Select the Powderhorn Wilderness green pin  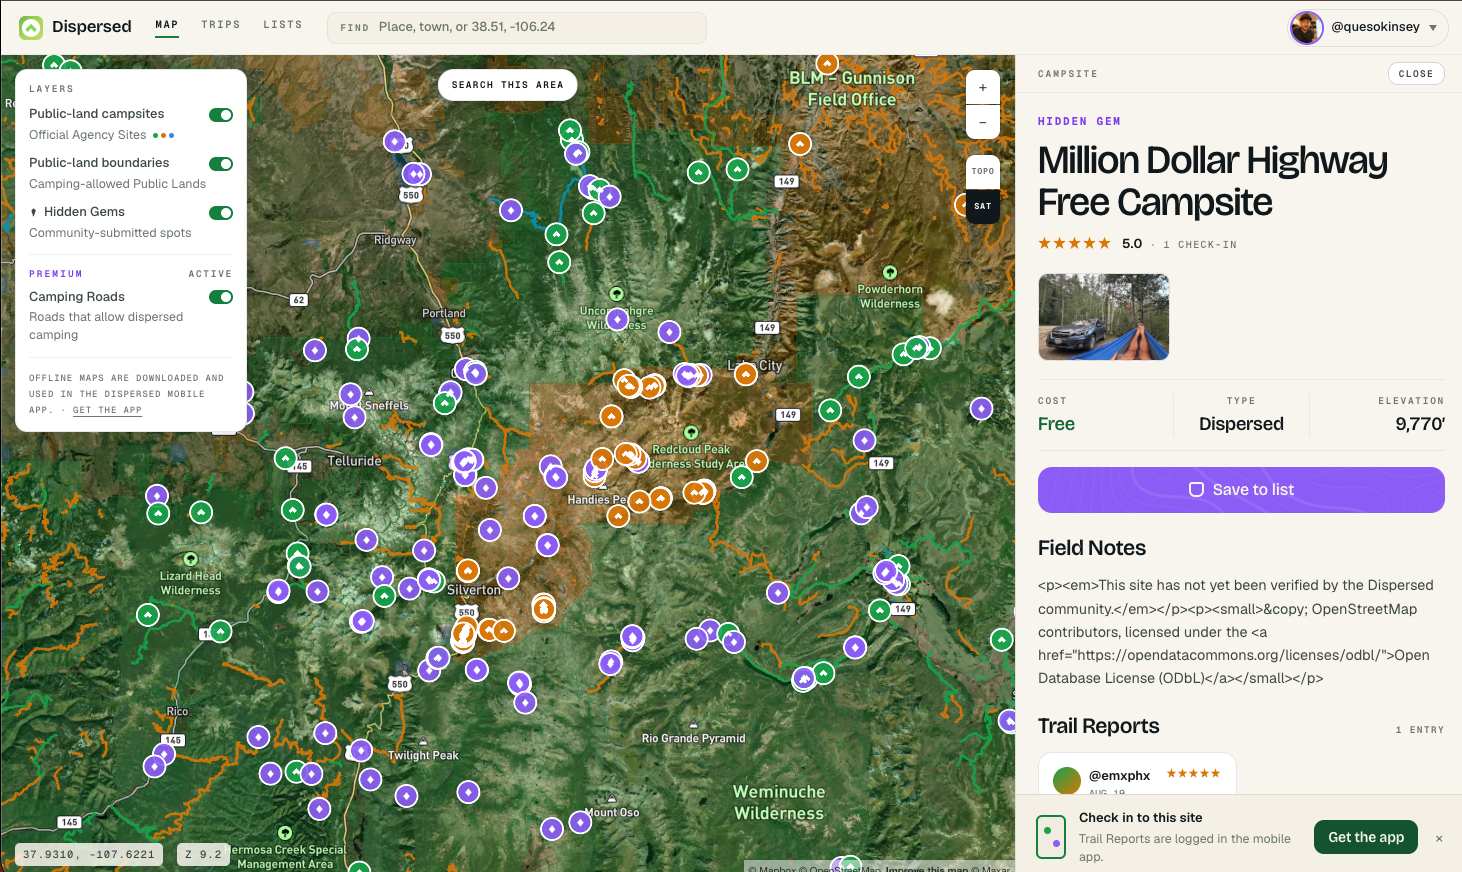point(890,272)
